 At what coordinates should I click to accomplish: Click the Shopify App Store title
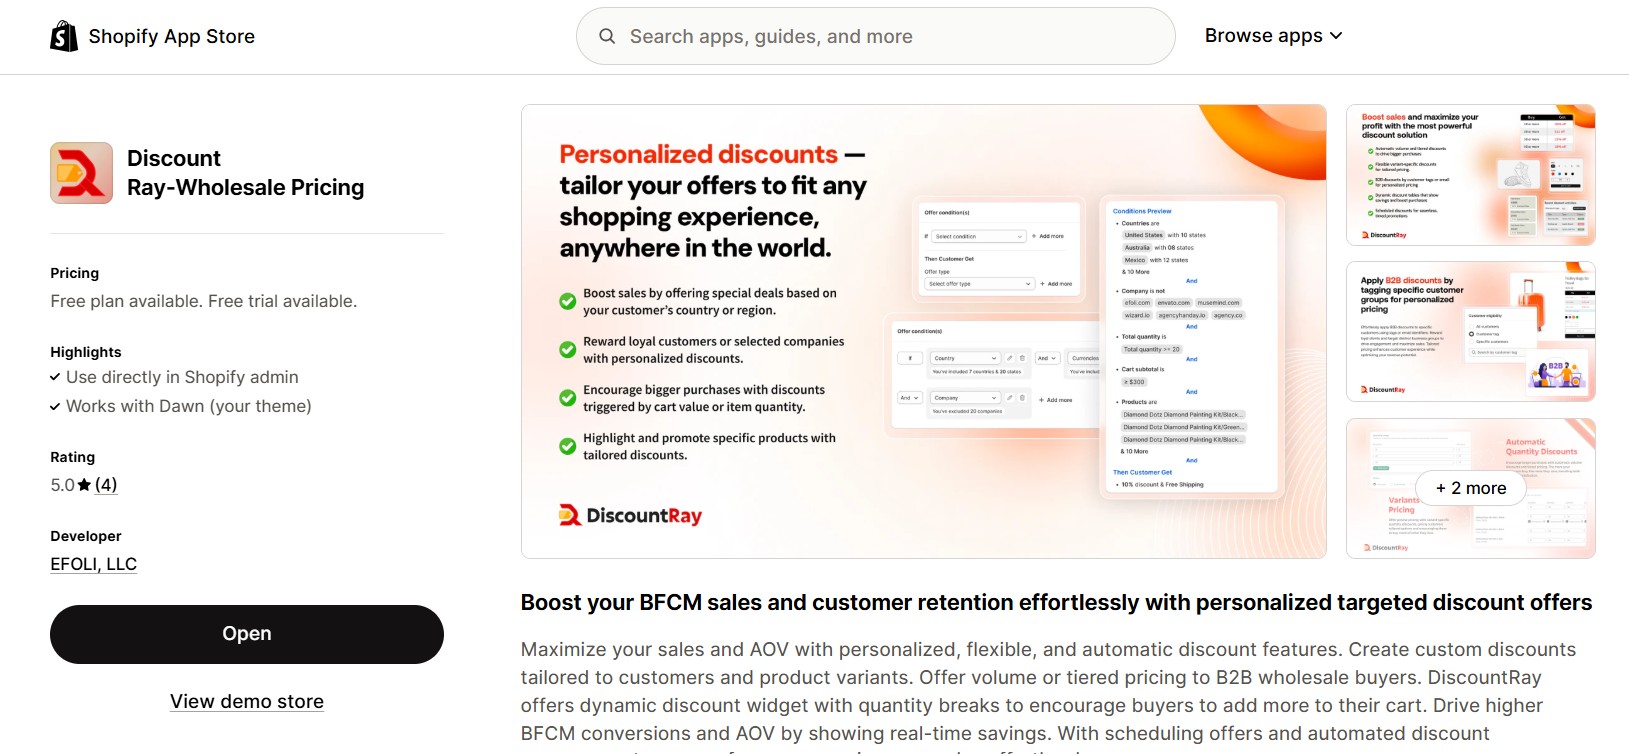click(172, 37)
